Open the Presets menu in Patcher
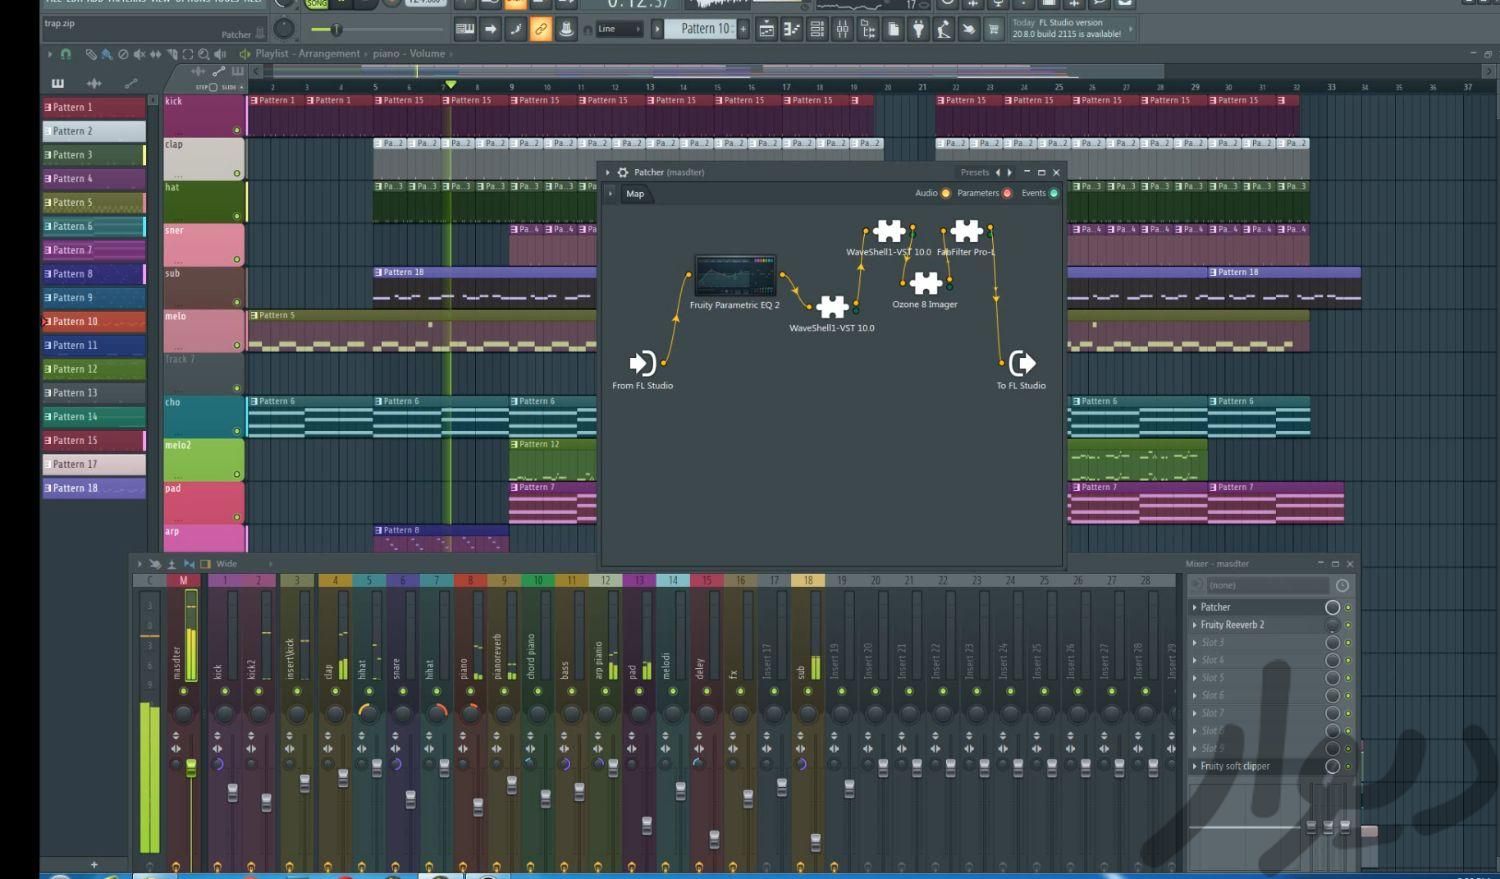Viewport: 1500px width, 879px height. tap(974, 172)
